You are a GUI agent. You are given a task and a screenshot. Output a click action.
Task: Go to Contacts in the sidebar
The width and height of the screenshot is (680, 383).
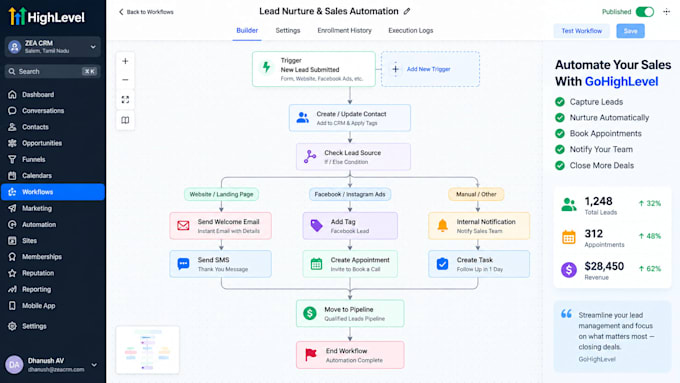[52, 127]
